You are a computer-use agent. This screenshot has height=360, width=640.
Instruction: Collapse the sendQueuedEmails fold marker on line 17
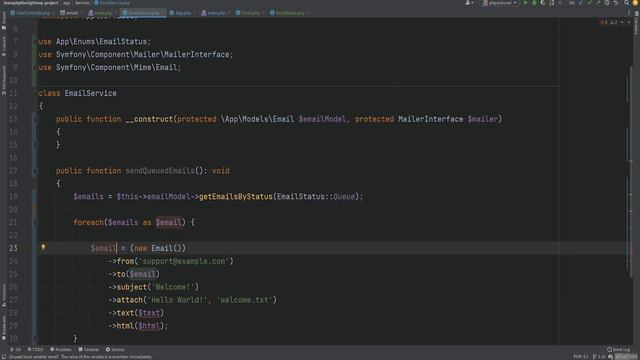point(36,171)
